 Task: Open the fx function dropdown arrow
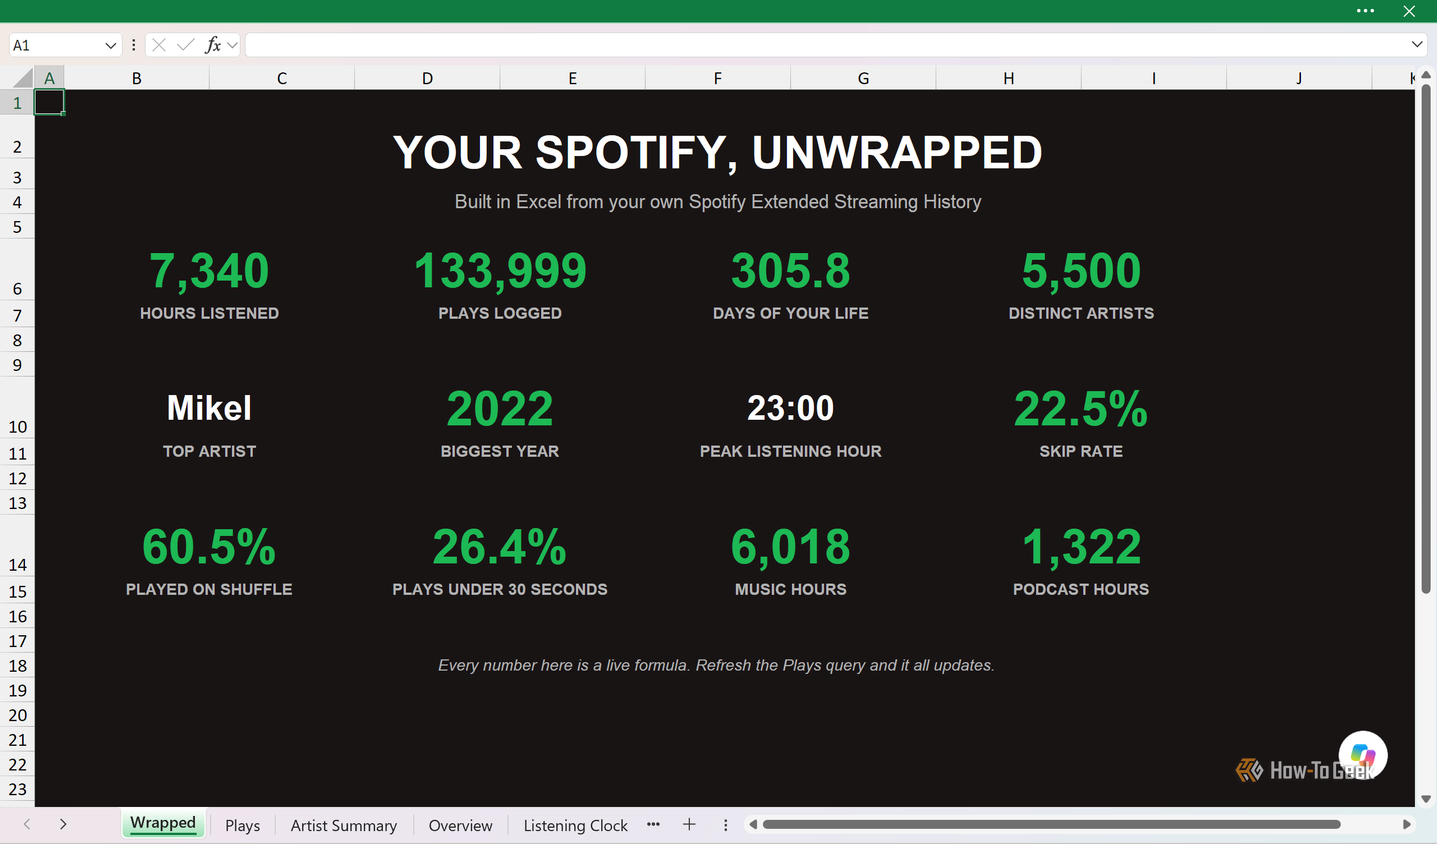(x=232, y=45)
